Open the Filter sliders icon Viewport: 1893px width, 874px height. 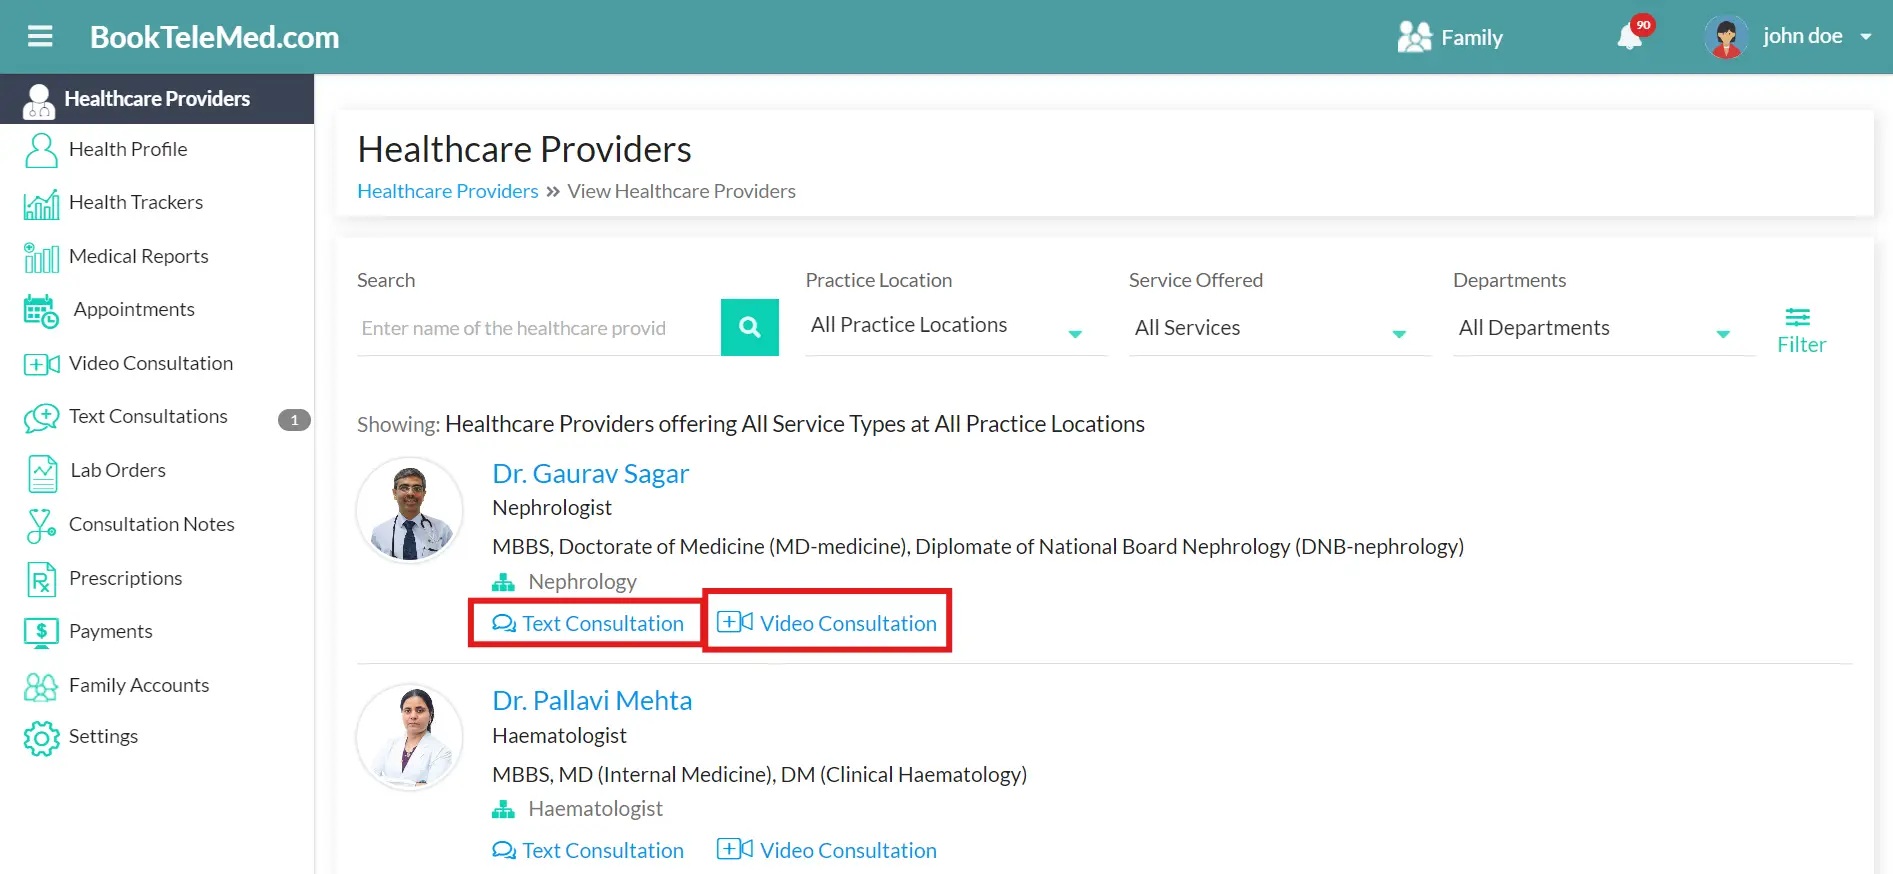click(x=1797, y=318)
